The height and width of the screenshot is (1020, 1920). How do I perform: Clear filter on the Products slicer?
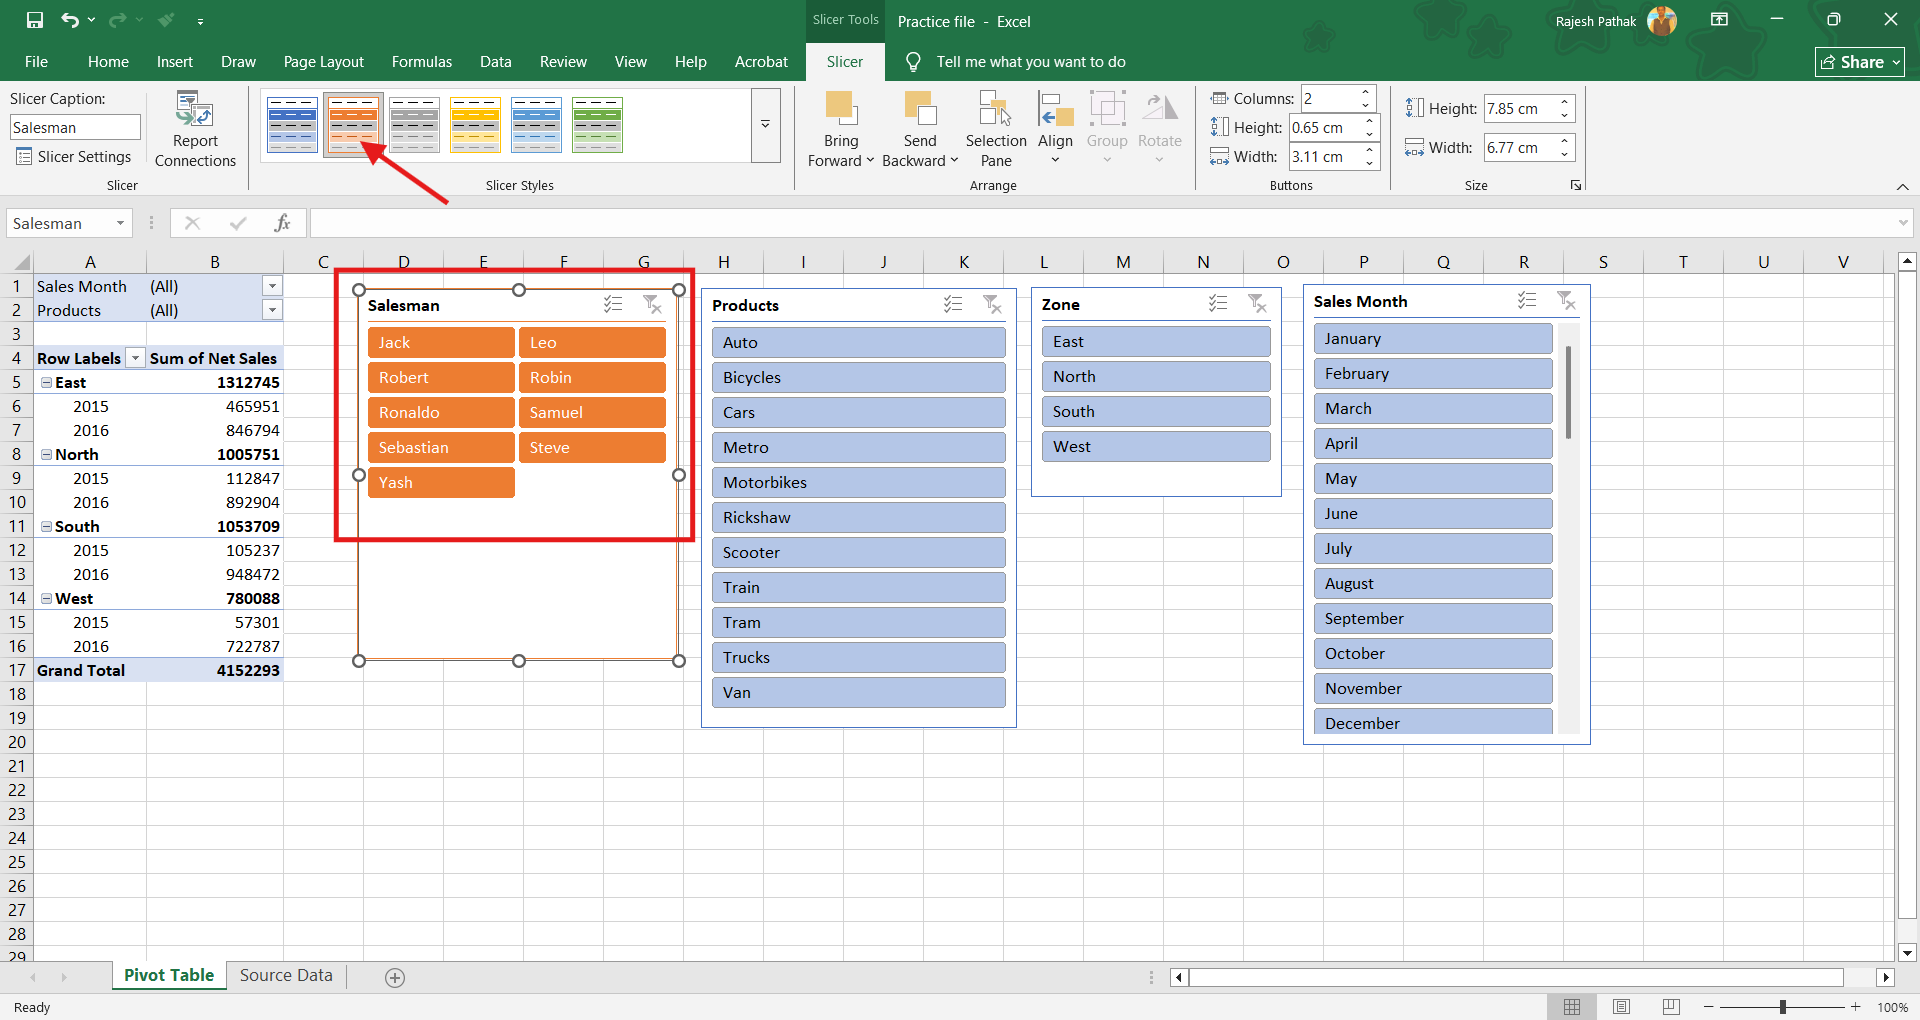click(991, 305)
